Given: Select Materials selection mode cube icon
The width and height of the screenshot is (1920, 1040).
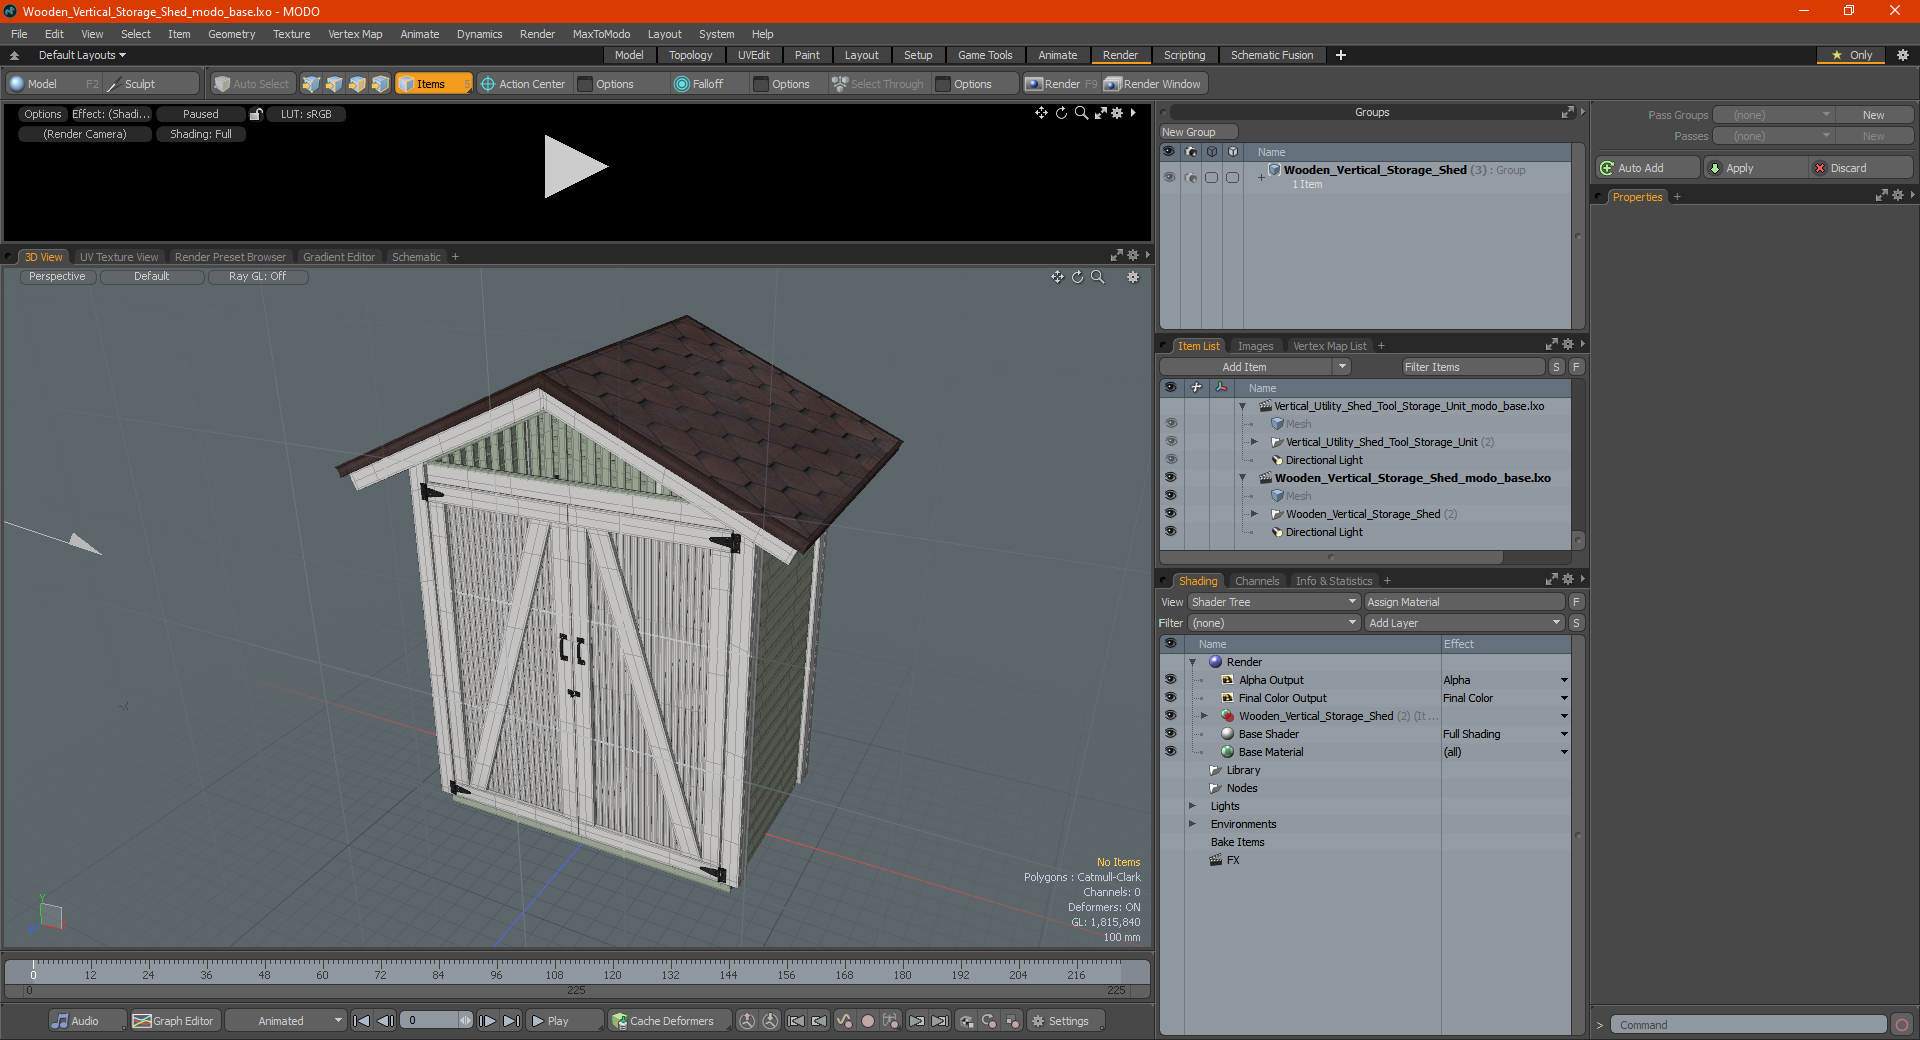Looking at the screenshot, I should pos(380,84).
